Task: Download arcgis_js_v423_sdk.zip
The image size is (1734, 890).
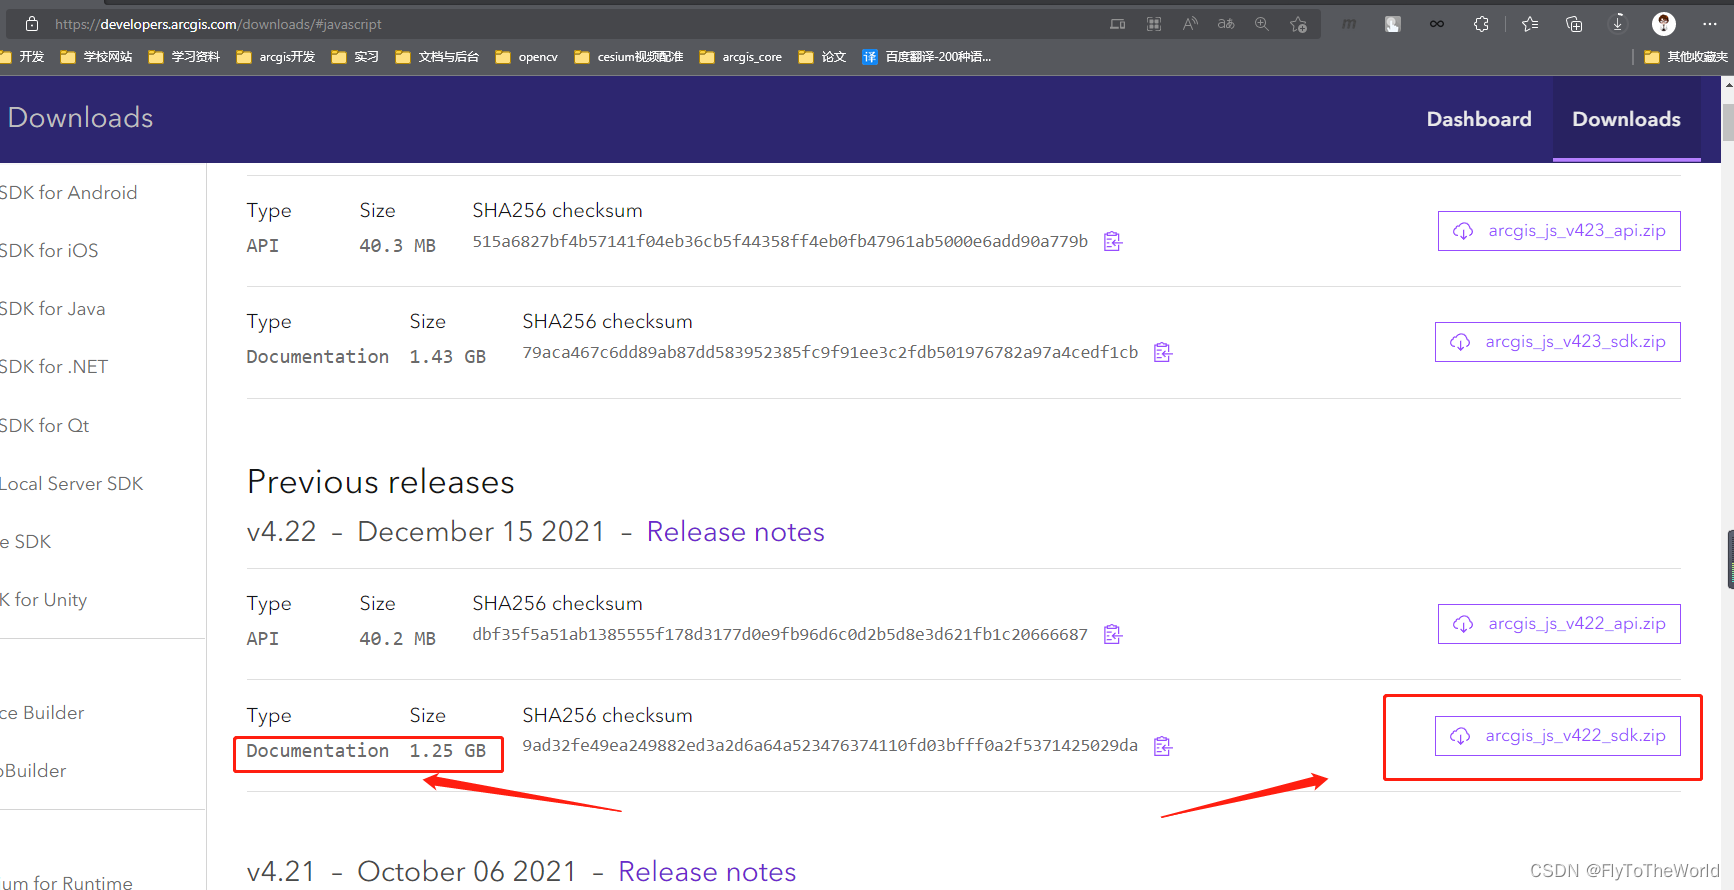Action: 1558,342
